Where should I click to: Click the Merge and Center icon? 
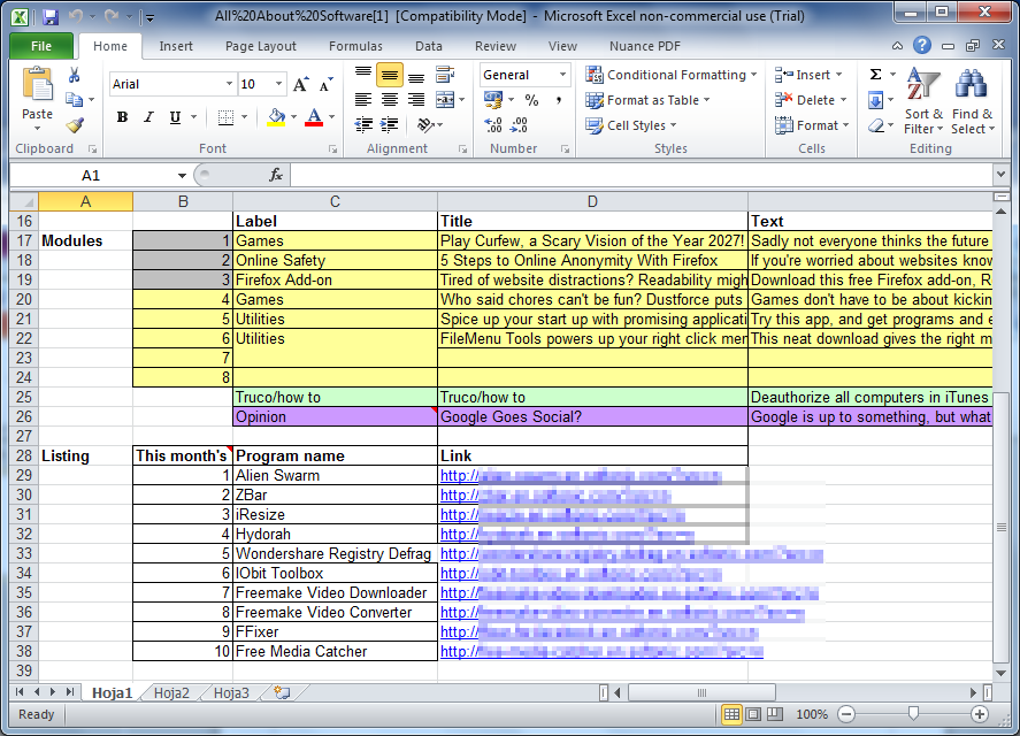pos(445,100)
